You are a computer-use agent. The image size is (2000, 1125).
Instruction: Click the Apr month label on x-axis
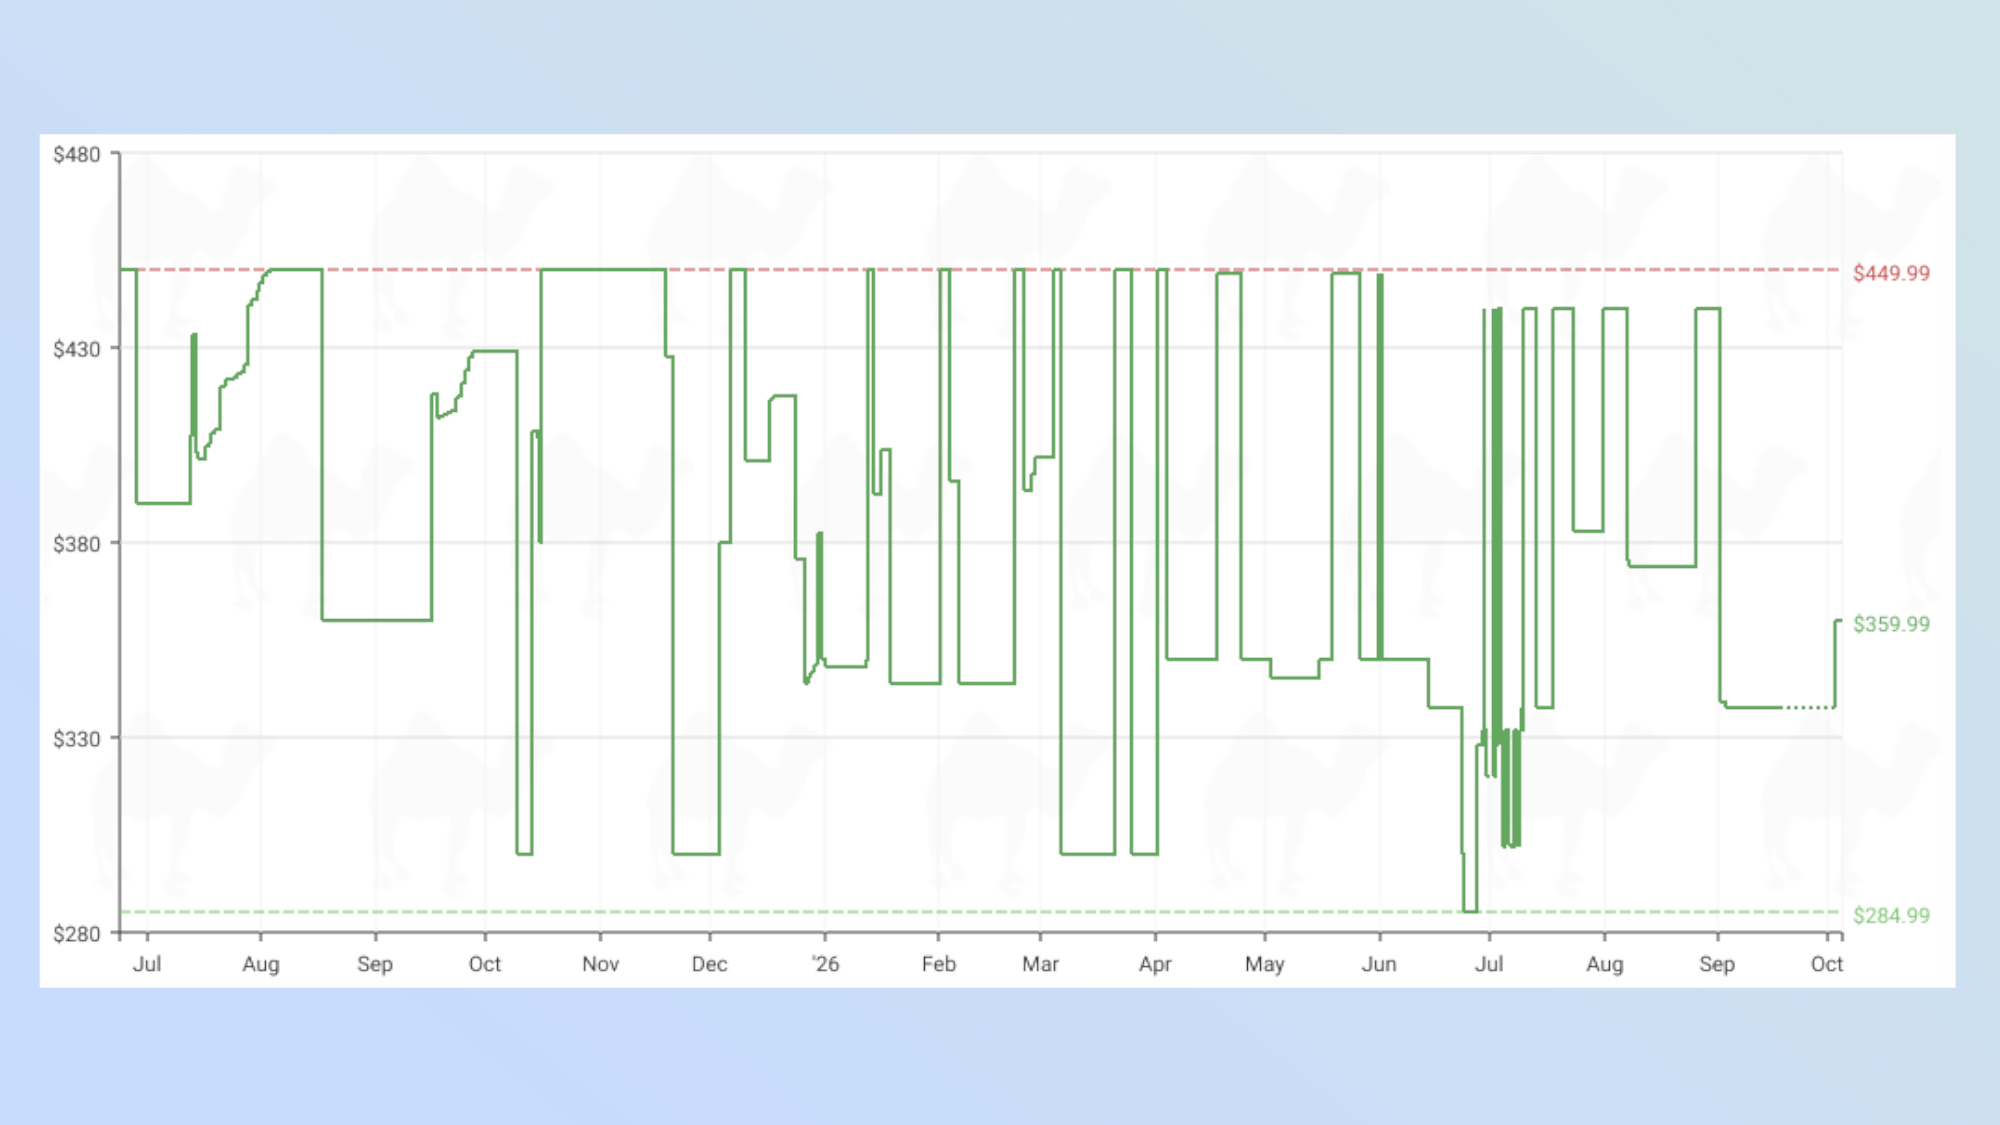pos(1155,964)
